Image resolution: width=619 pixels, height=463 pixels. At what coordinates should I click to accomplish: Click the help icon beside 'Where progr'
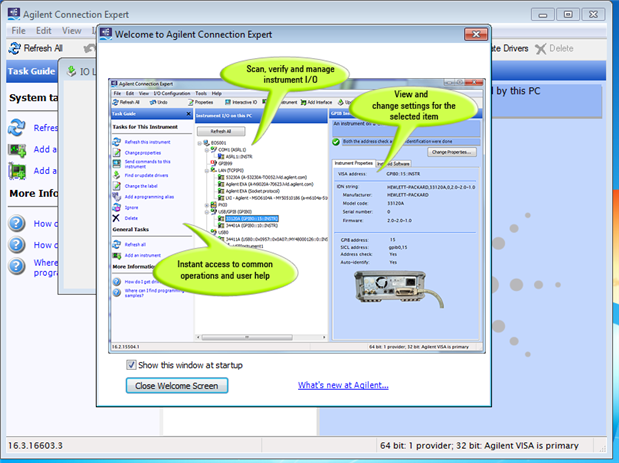pos(17,266)
